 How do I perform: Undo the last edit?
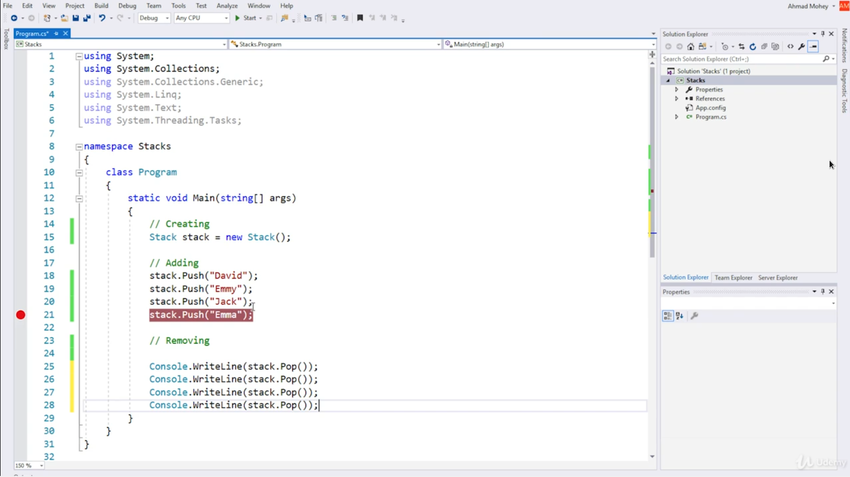click(x=102, y=18)
